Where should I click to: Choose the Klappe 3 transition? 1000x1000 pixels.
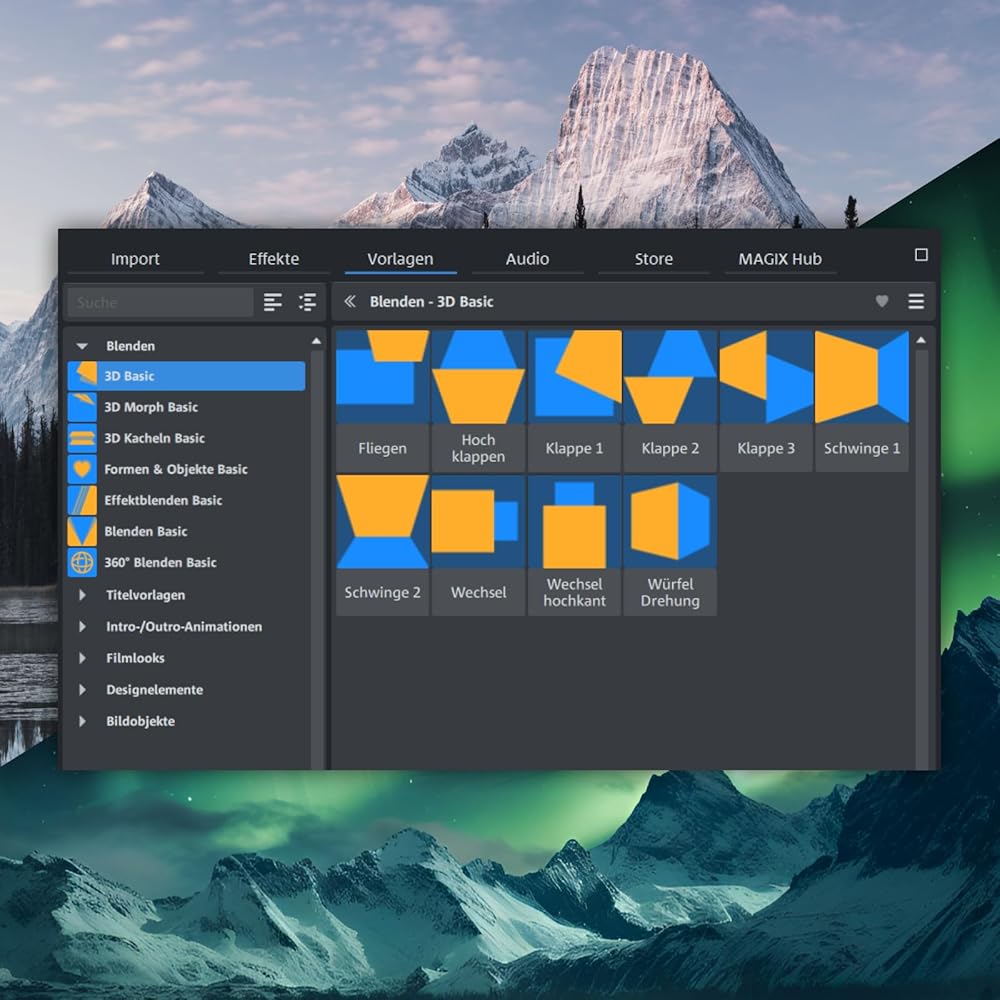pos(765,377)
